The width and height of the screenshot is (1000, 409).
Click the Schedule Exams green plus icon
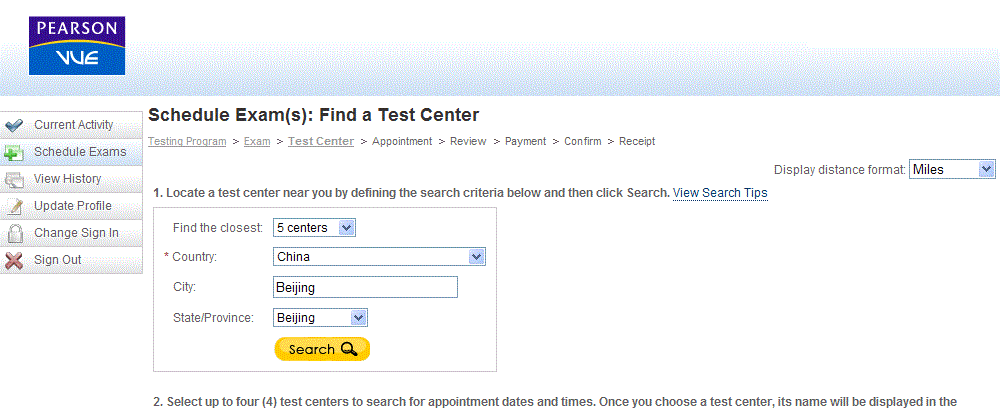13,152
